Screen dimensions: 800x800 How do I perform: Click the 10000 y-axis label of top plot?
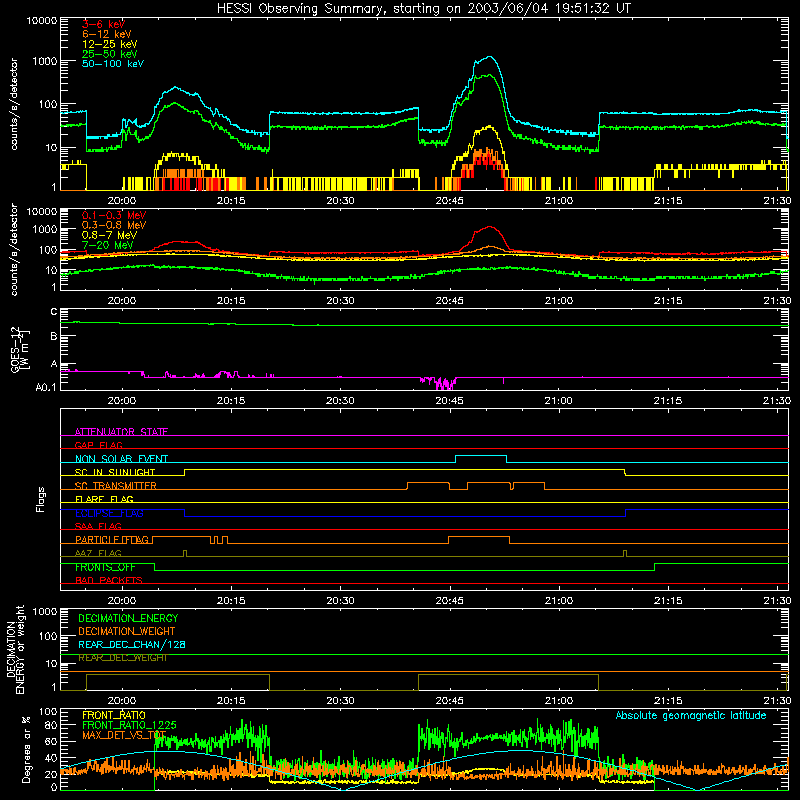(42, 21)
